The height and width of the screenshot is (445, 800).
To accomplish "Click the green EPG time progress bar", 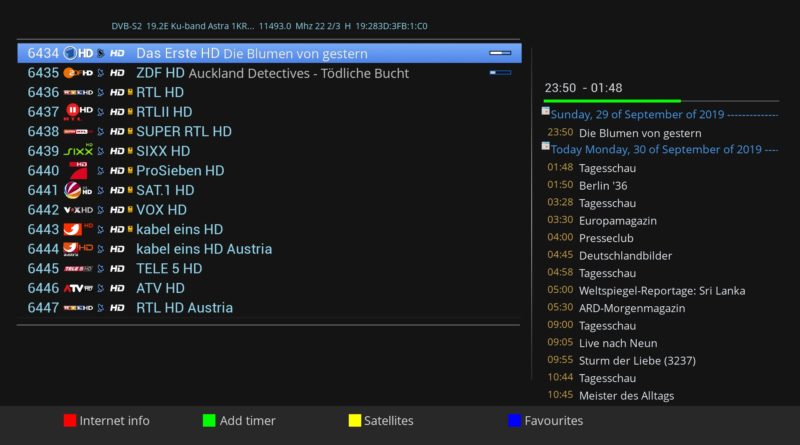I will coord(612,101).
